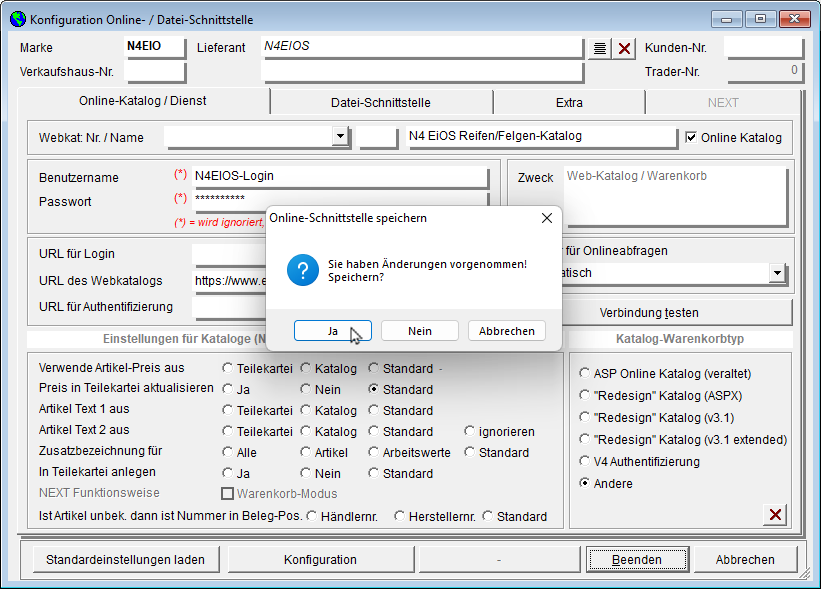Viewport: 821px width, 589px height.
Task: Click Abbrechen at window bottom right
Action: click(x=745, y=560)
